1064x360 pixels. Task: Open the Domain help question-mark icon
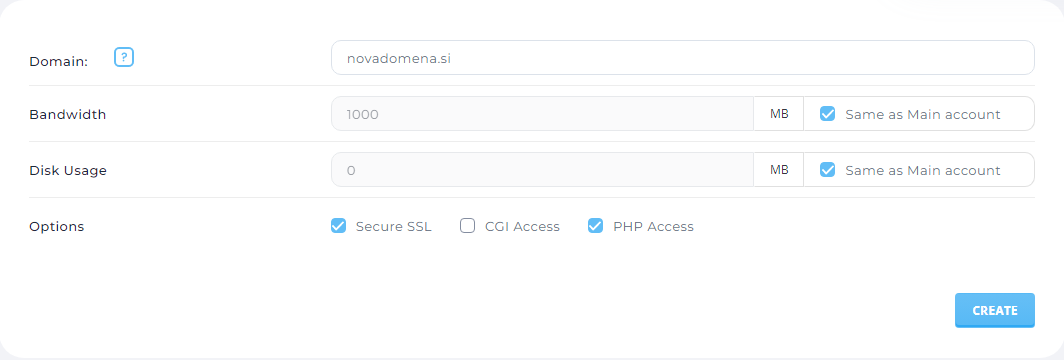(124, 58)
